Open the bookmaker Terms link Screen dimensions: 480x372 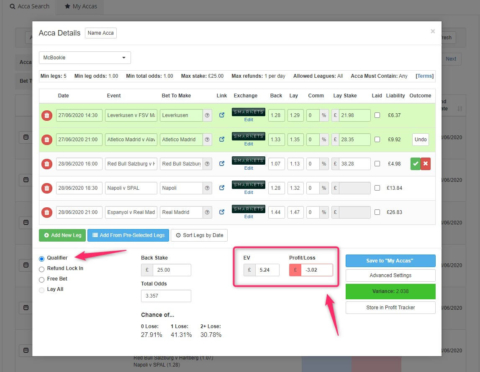click(x=425, y=76)
